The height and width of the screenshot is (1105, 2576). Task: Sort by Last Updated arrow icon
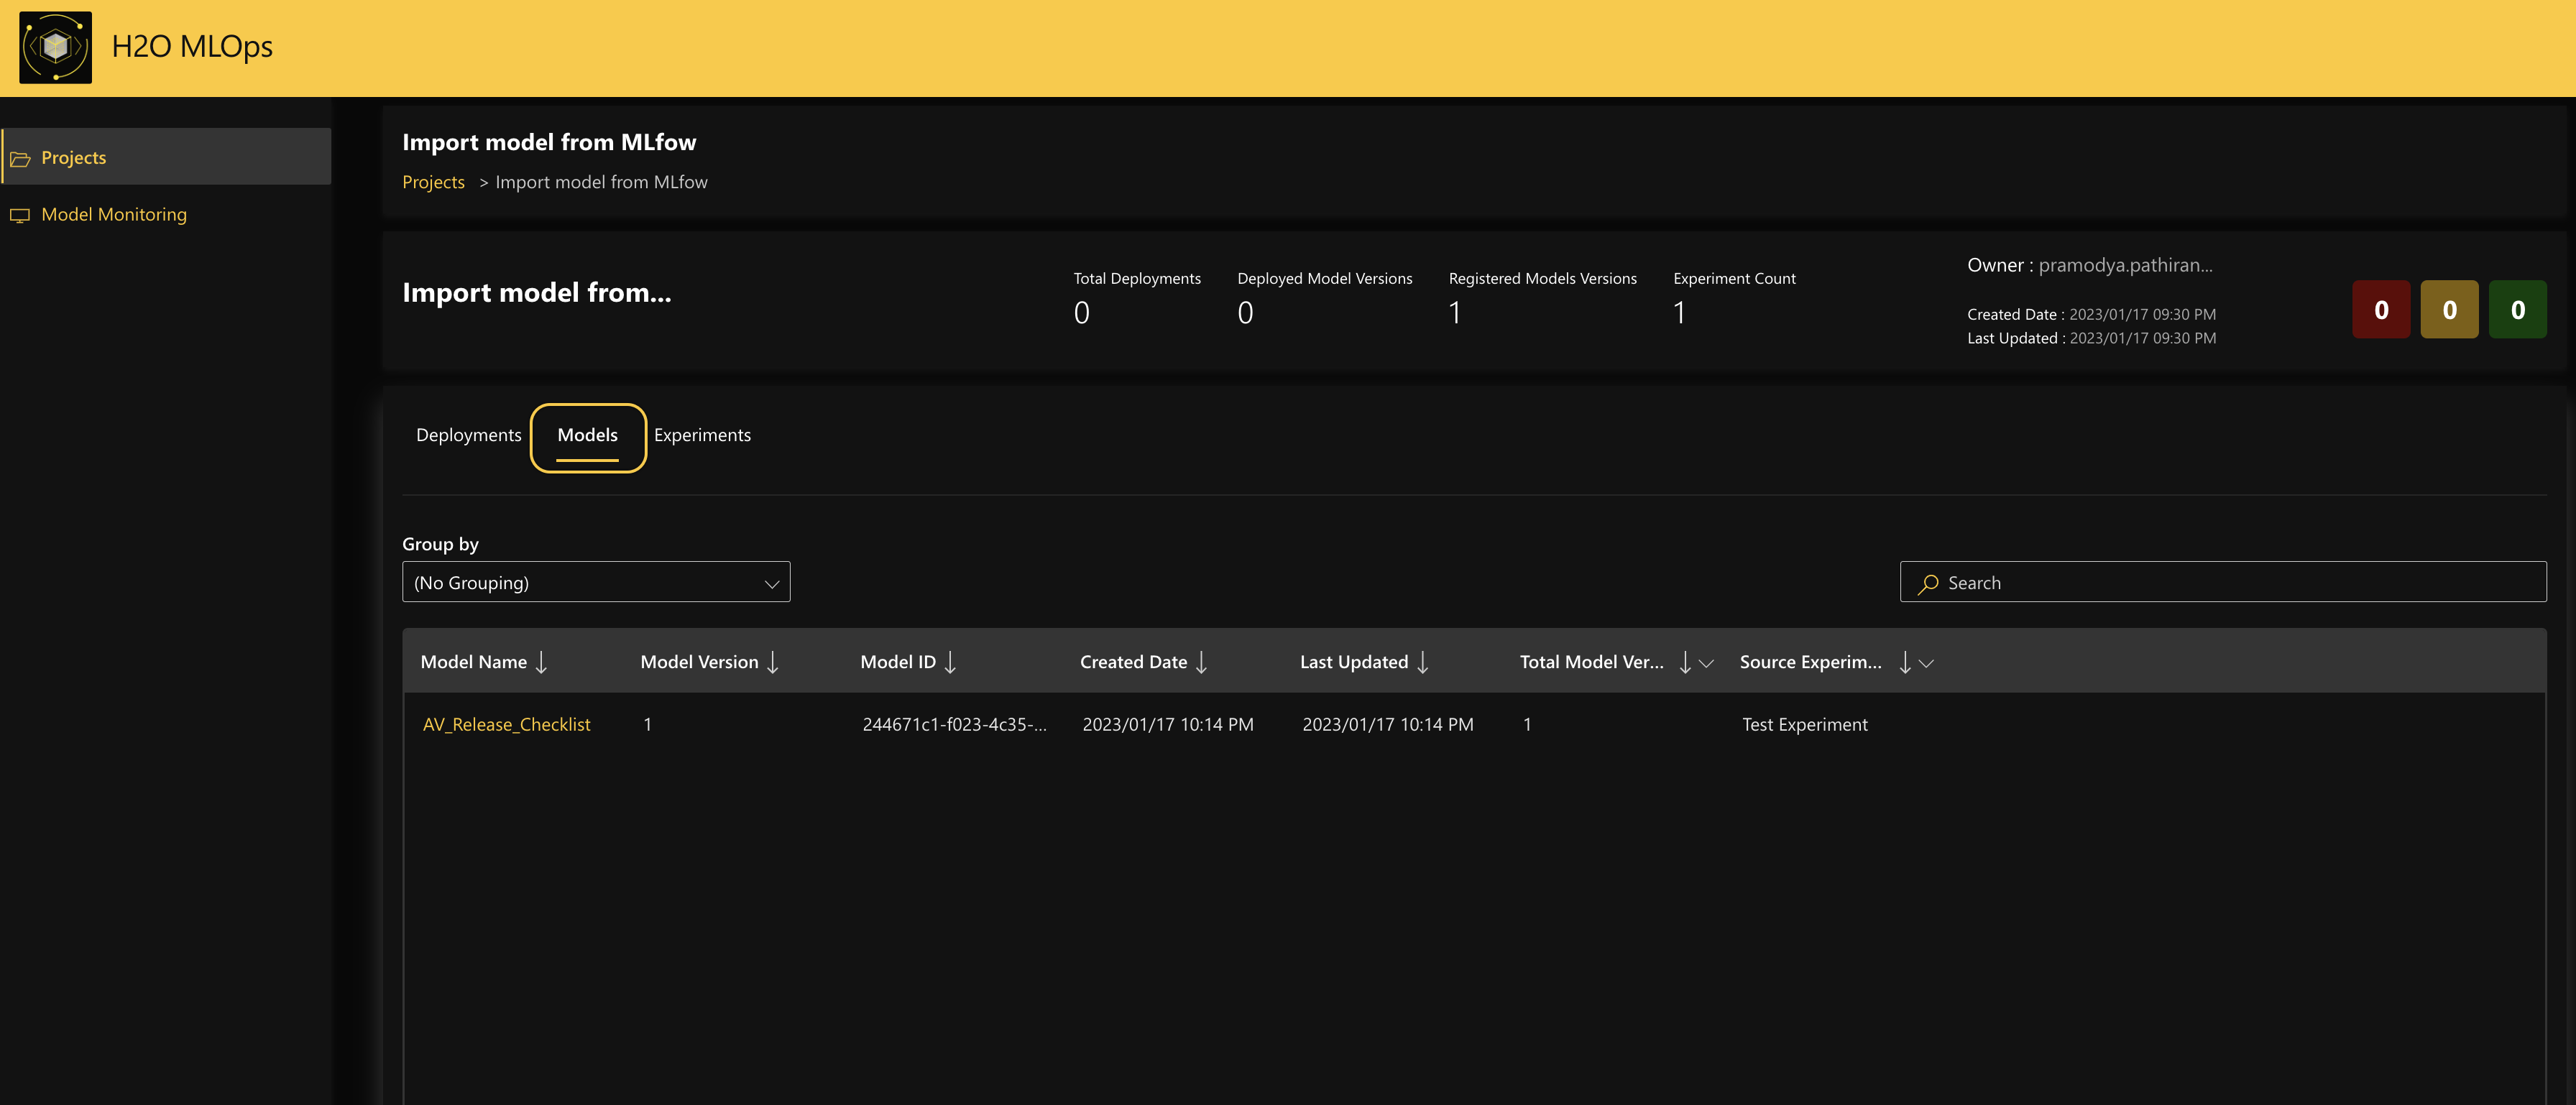pyautogui.click(x=1423, y=662)
